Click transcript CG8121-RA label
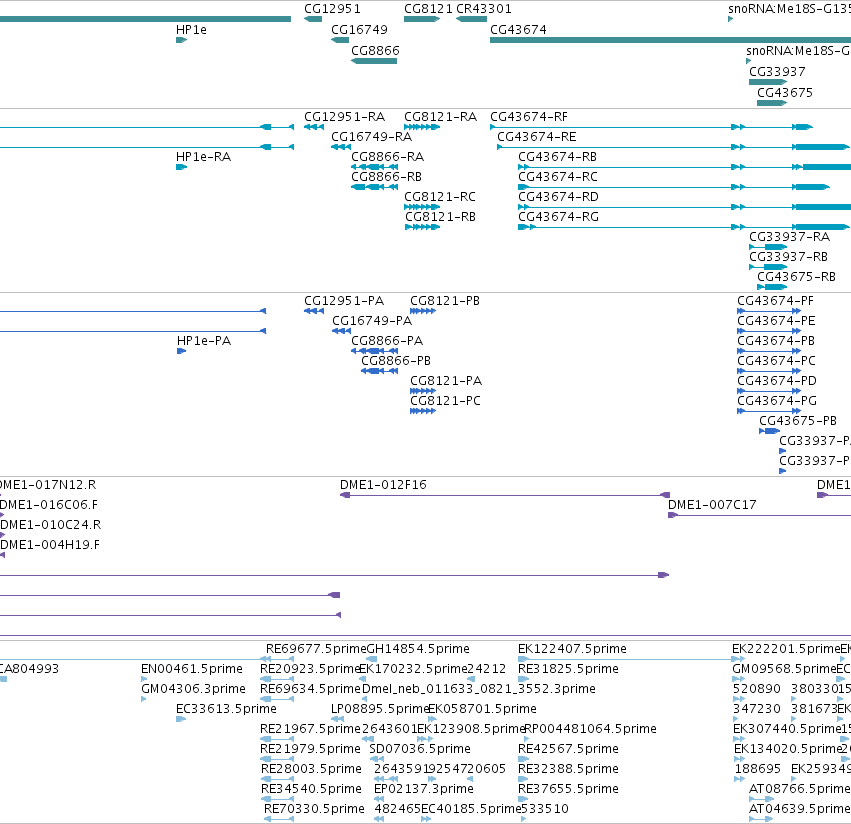851x824 pixels. pos(440,117)
